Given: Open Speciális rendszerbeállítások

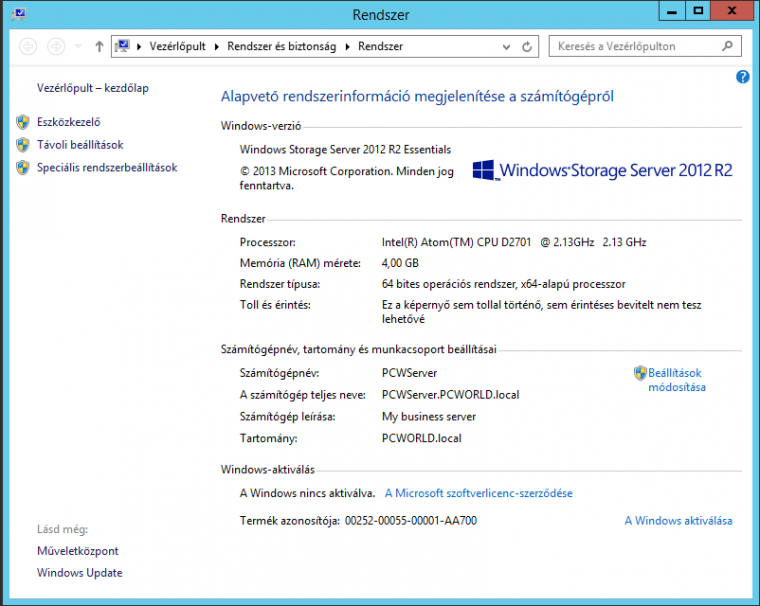Looking at the screenshot, I should pyautogui.click(x=107, y=167).
